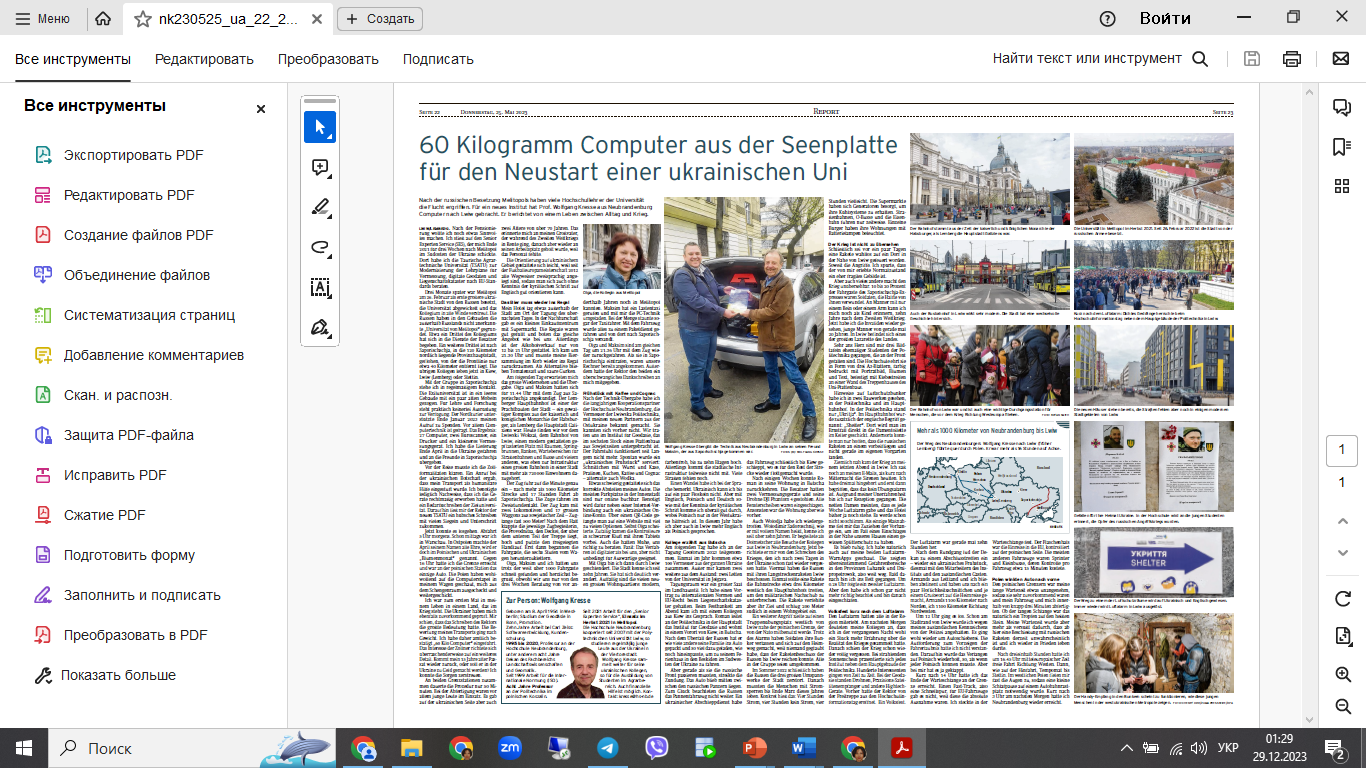Open Экспортировать PDF tool

pyautogui.click(x=133, y=155)
